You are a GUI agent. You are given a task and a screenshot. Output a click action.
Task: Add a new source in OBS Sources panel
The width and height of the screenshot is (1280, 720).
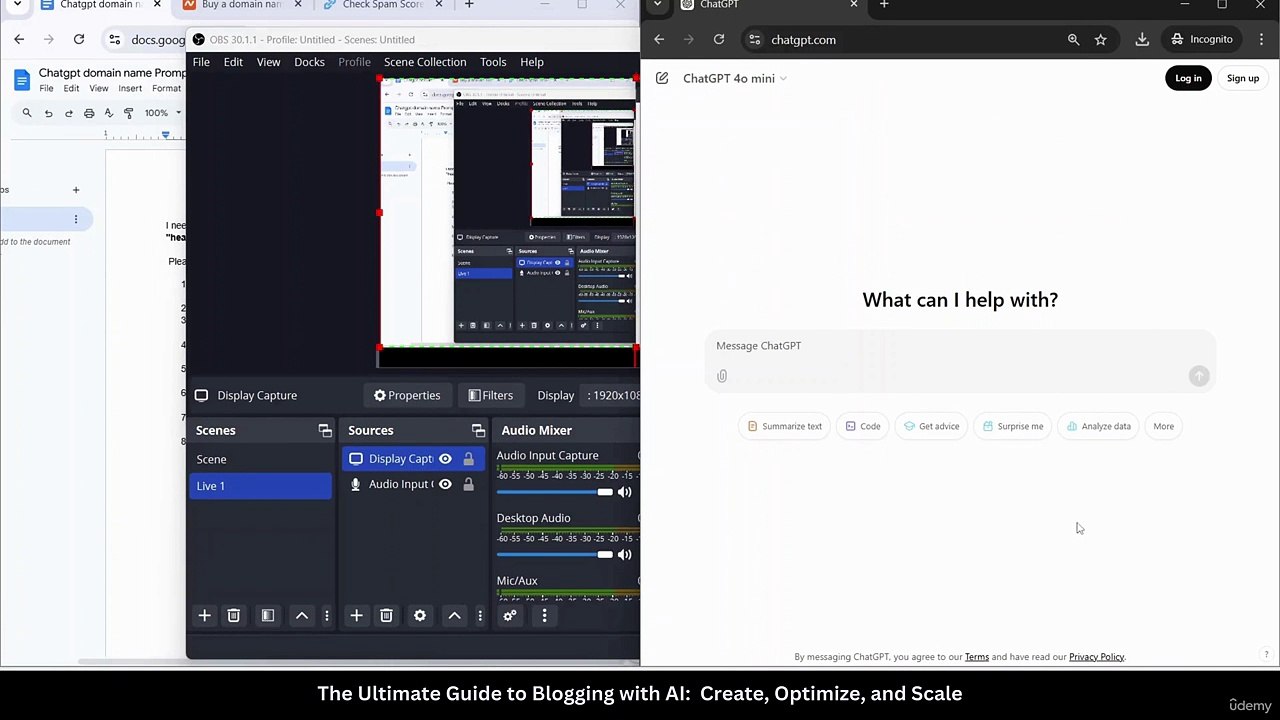pos(356,616)
